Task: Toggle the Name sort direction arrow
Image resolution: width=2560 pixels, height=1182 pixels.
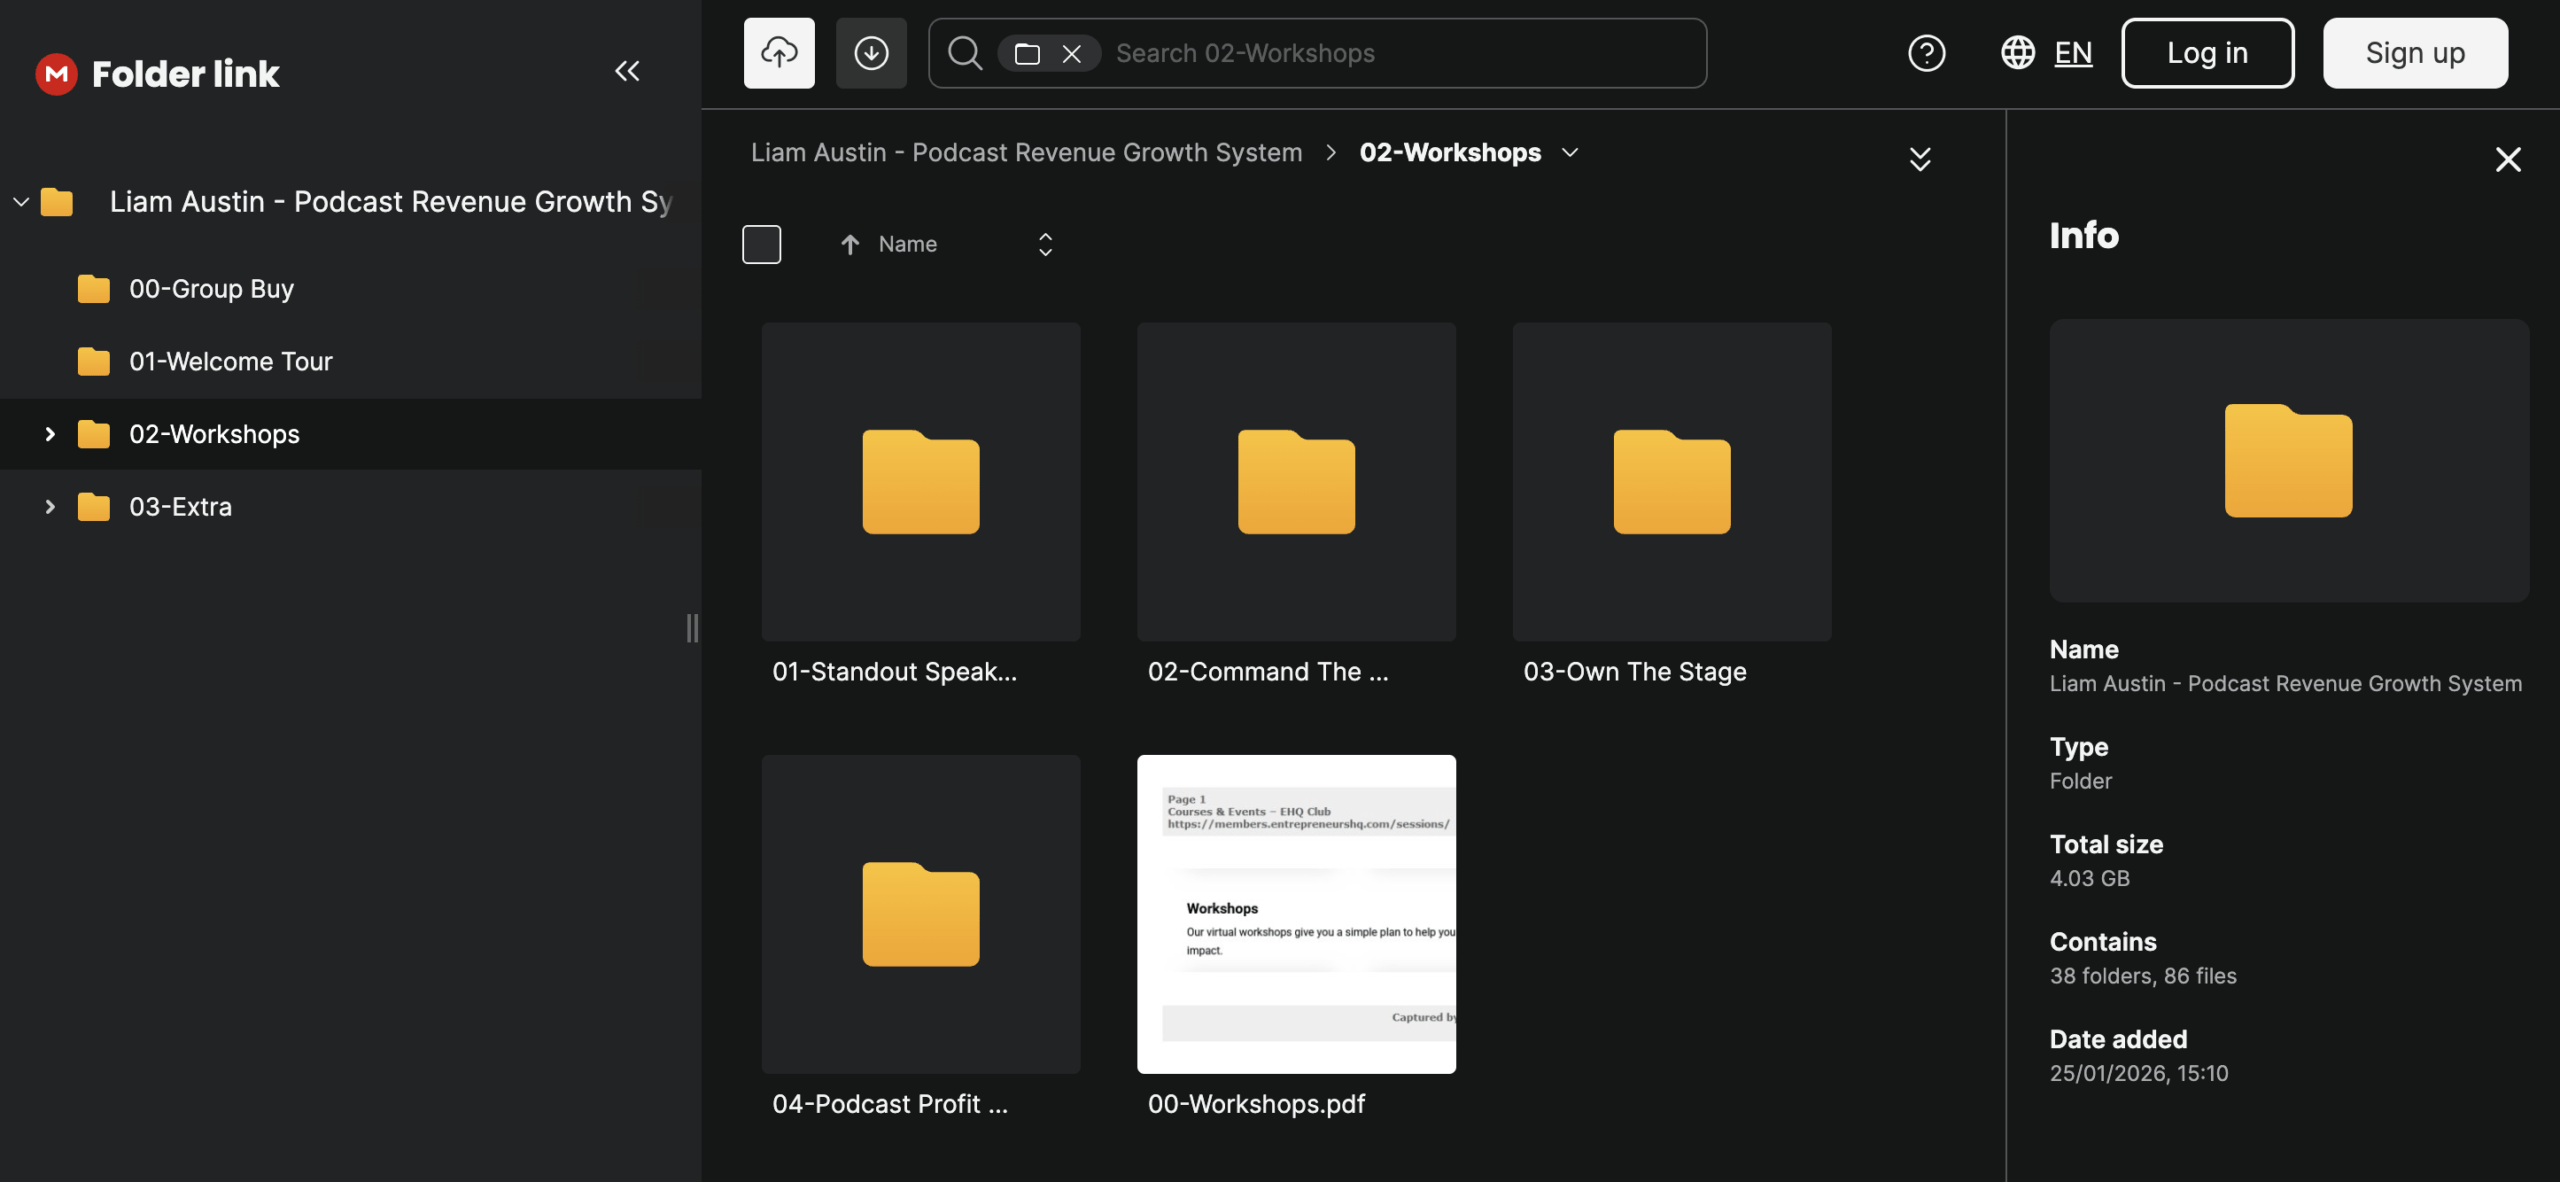Action: point(850,244)
